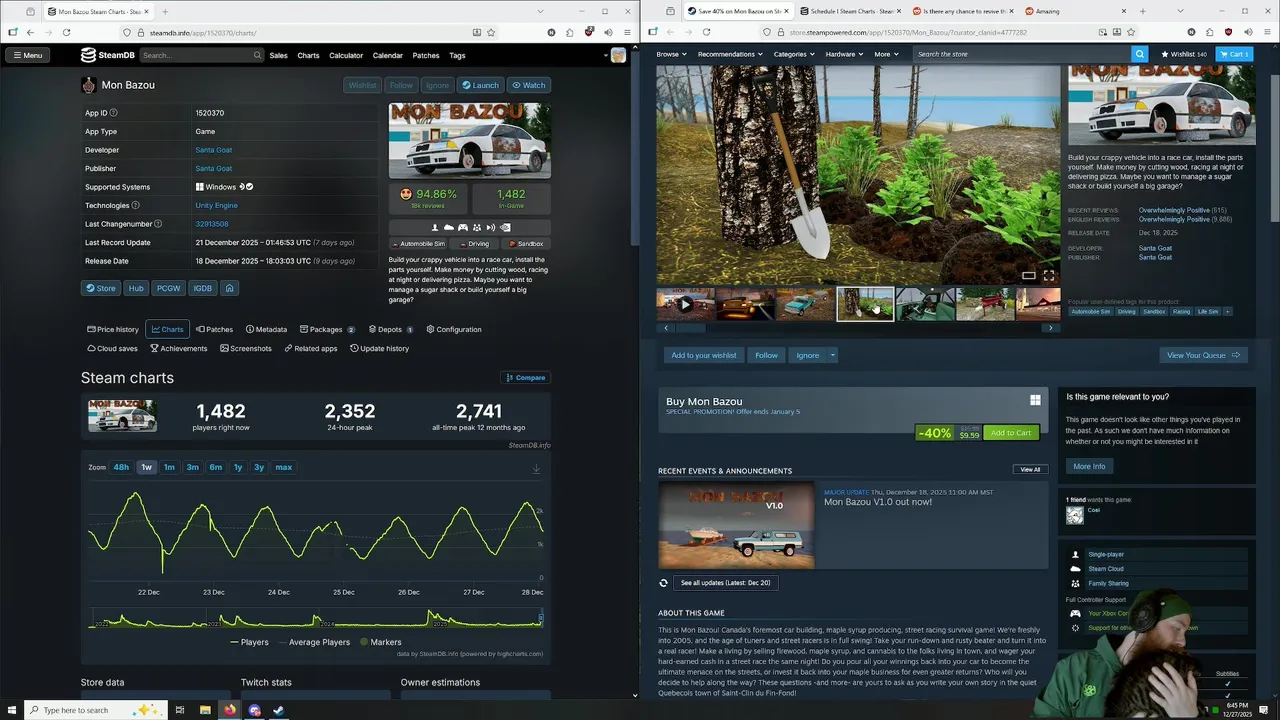Image resolution: width=1280 pixels, height=720 pixels.
Task: Advance the thumbnail strip with right arrow
Action: (1050, 328)
